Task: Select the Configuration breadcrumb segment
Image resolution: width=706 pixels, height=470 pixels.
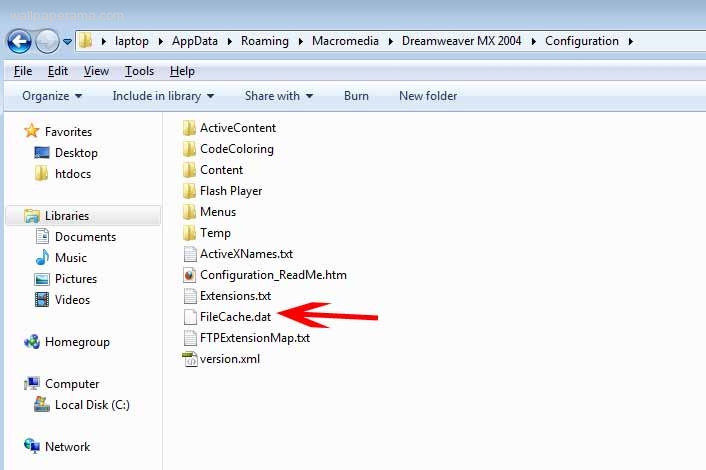Action: (582, 41)
